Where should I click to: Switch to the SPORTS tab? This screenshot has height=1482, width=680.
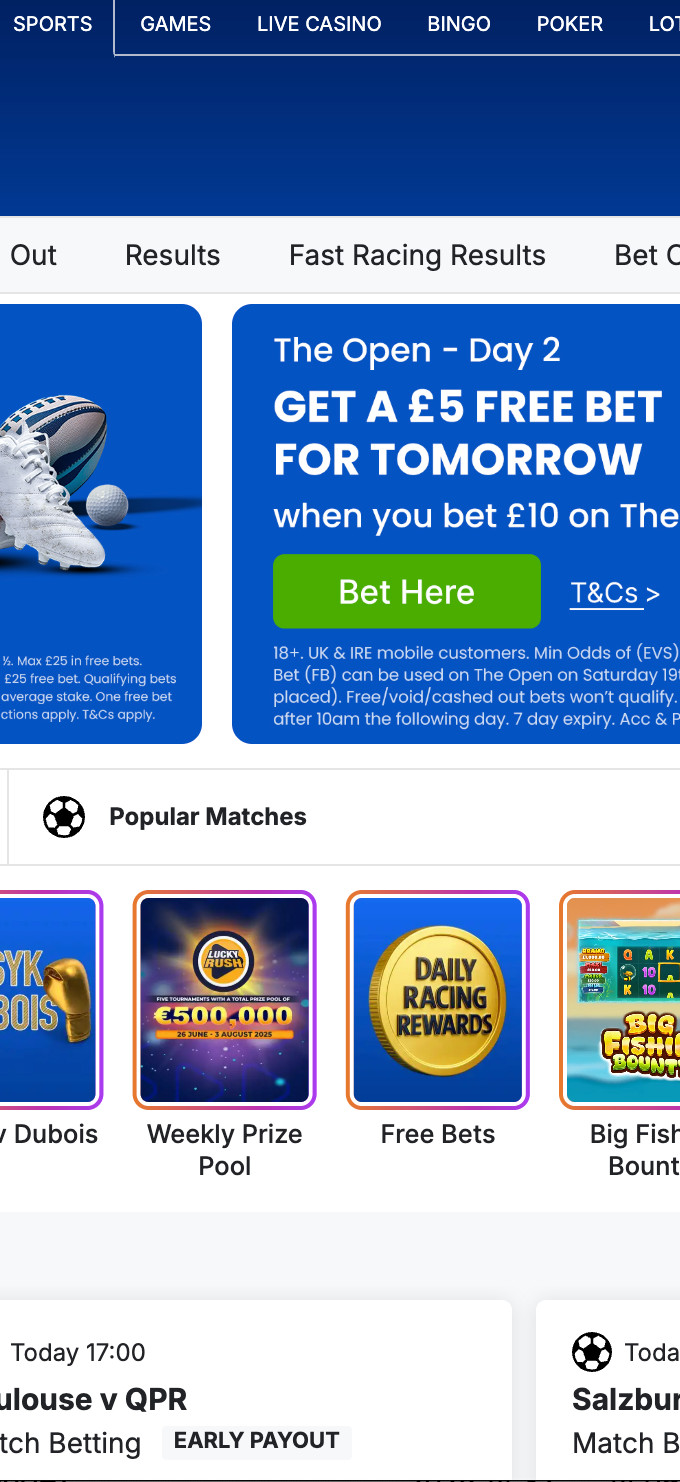click(x=53, y=24)
